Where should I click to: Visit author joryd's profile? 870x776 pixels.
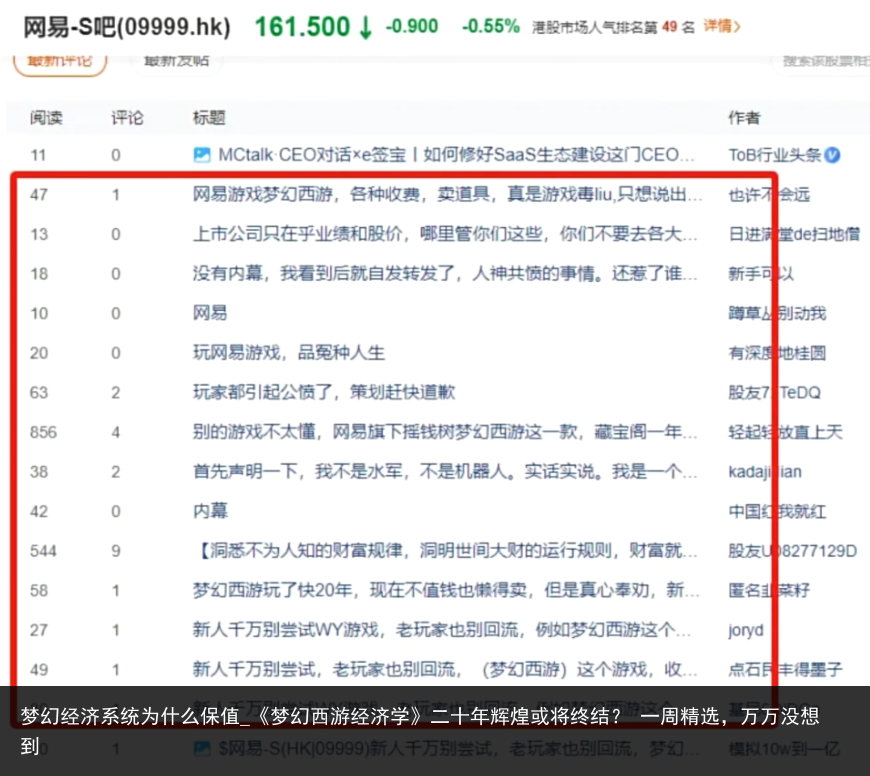tap(746, 630)
